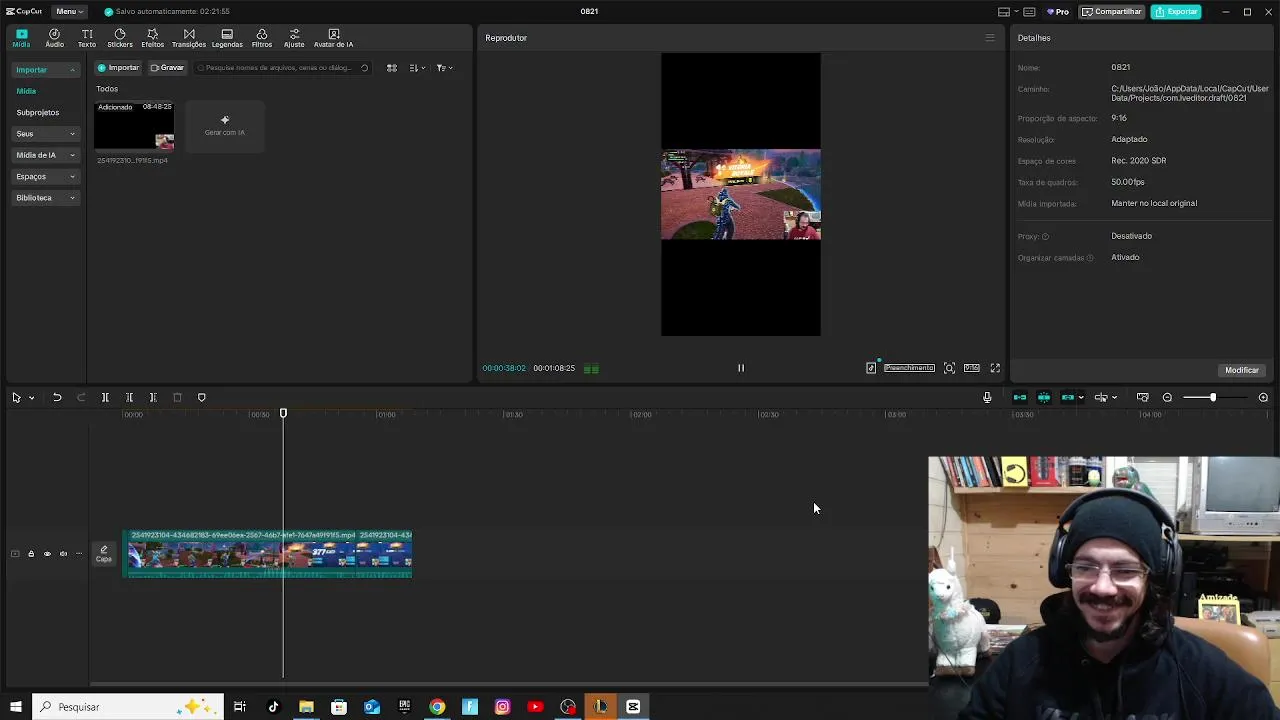Add a marker with the shield icon
The width and height of the screenshot is (1280, 720).
click(201, 398)
